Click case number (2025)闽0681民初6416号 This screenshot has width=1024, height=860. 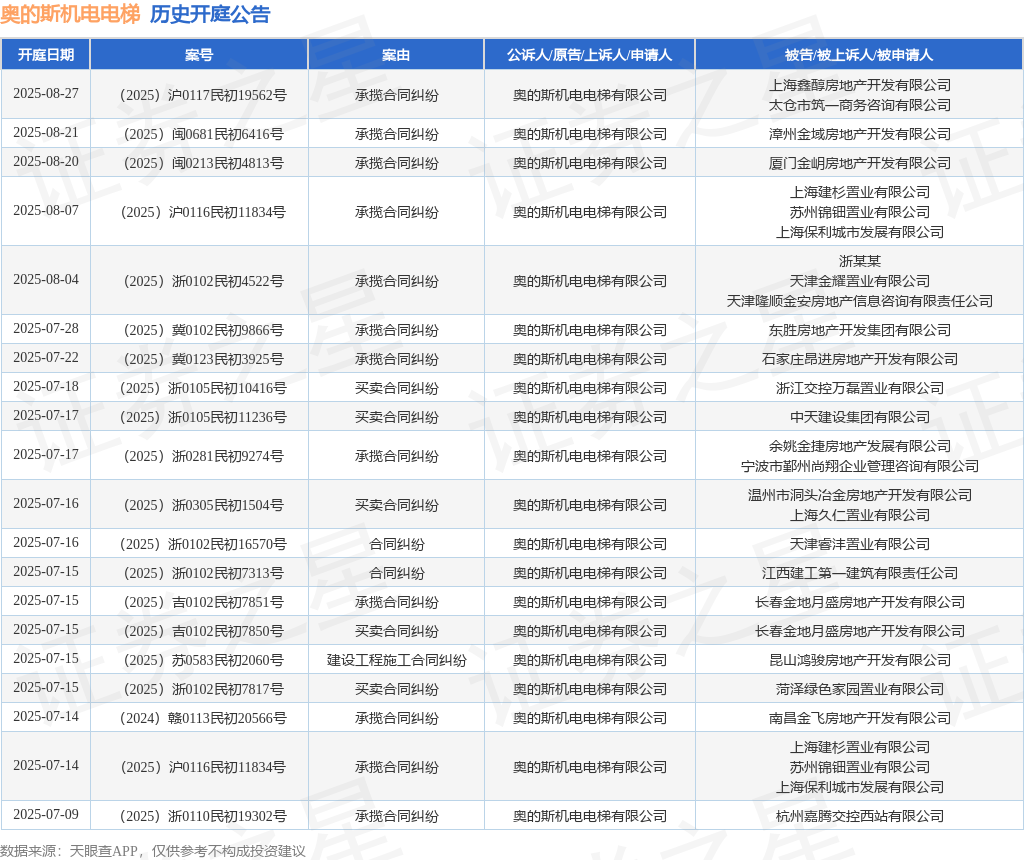tap(203, 135)
